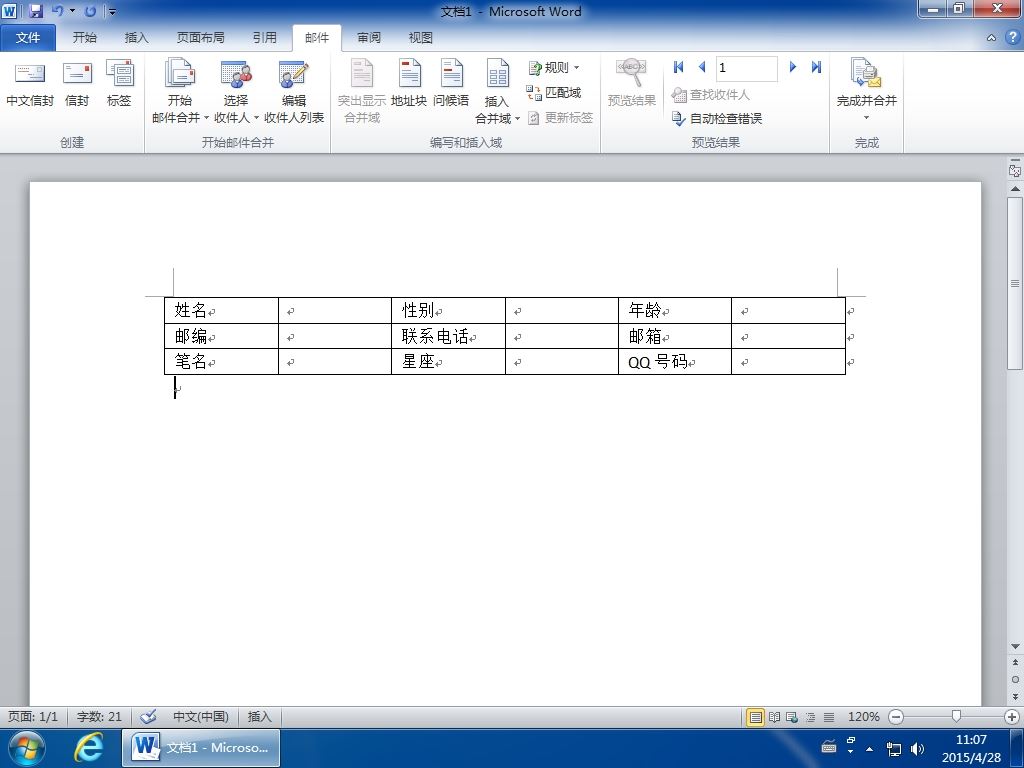This screenshot has height=768, width=1024.
Task: Open Insert Merge Field (插入合并域) dropdown
Action: click(497, 91)
